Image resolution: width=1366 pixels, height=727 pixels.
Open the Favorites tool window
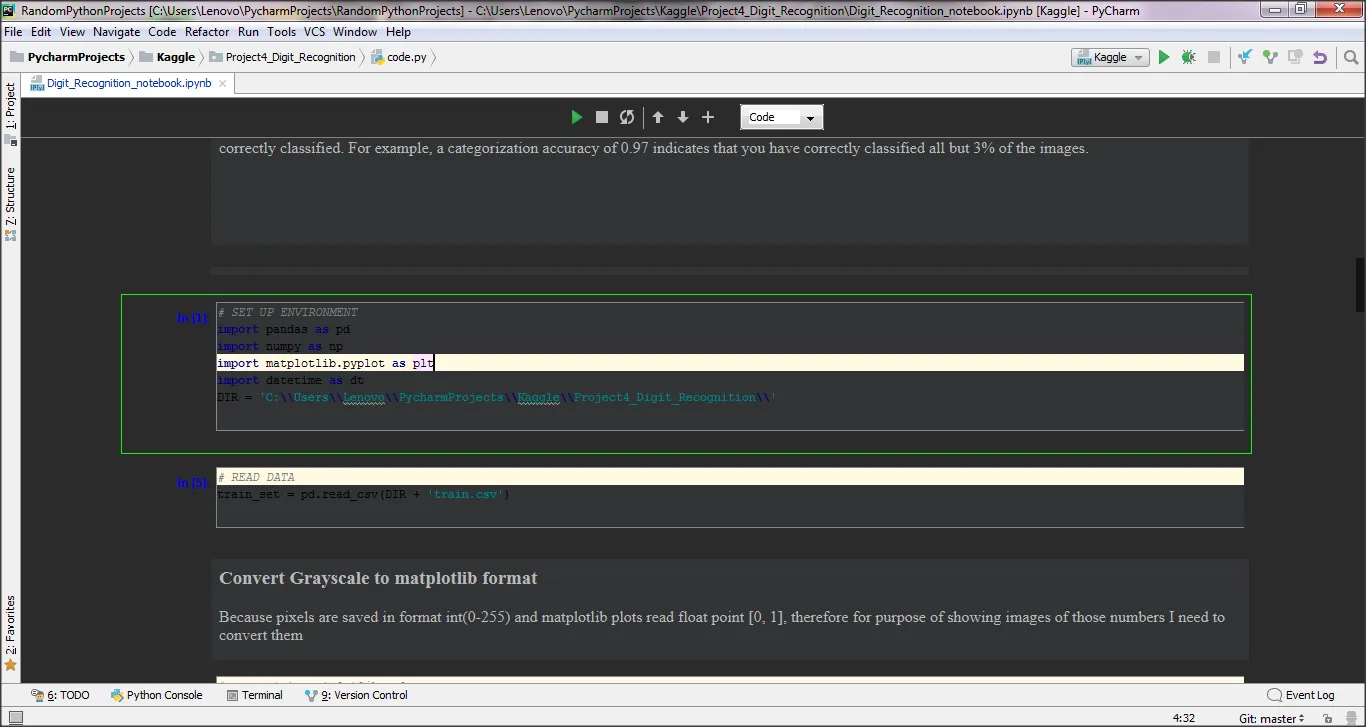(11, 632)
